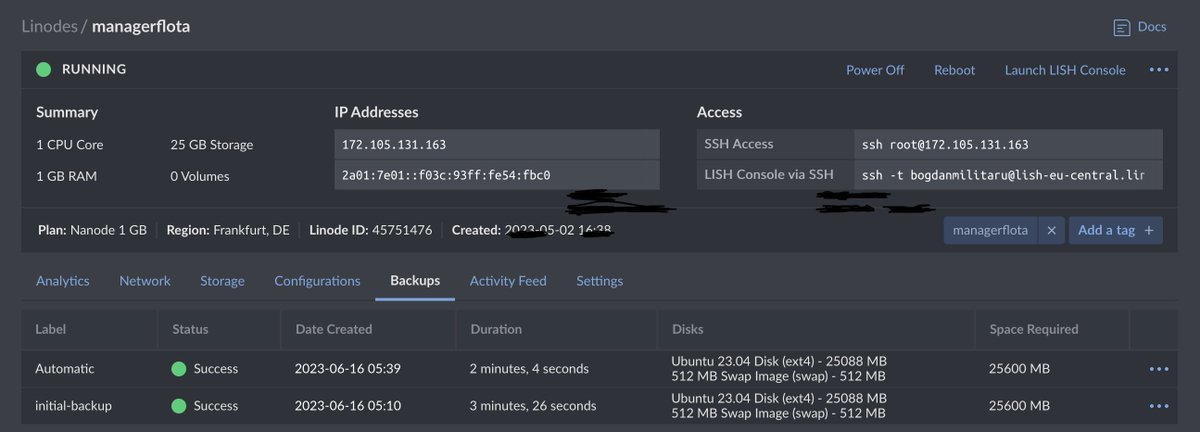Click the Status column header
The image size is (1200, 432).
pyautogui.click(x=190, y=329)
